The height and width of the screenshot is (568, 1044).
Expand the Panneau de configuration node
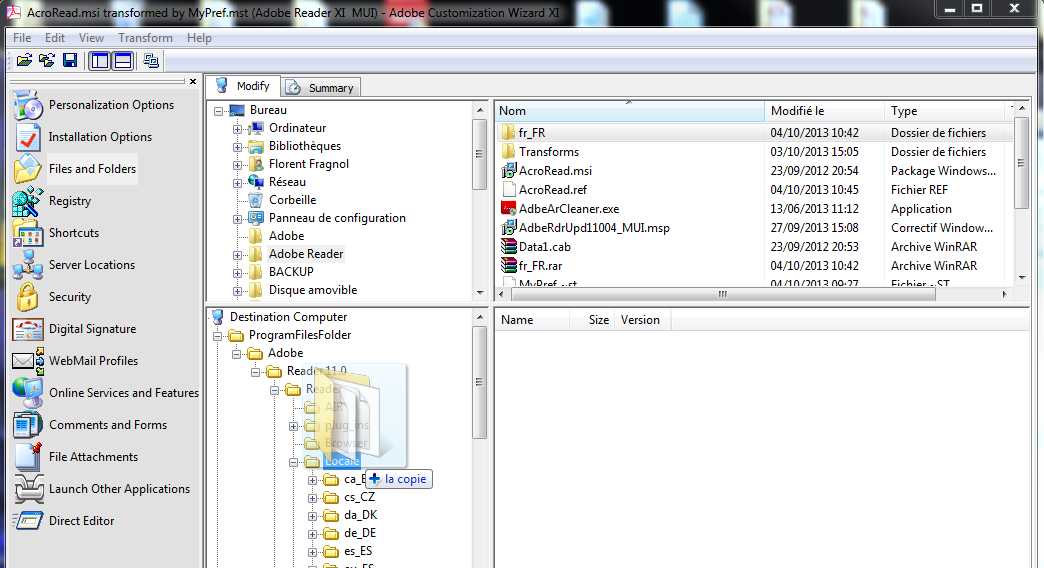click(x=237, y=218)
